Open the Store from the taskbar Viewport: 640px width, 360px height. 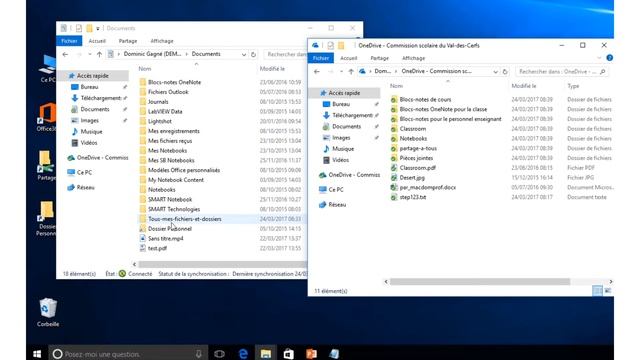tap(289, 353)
